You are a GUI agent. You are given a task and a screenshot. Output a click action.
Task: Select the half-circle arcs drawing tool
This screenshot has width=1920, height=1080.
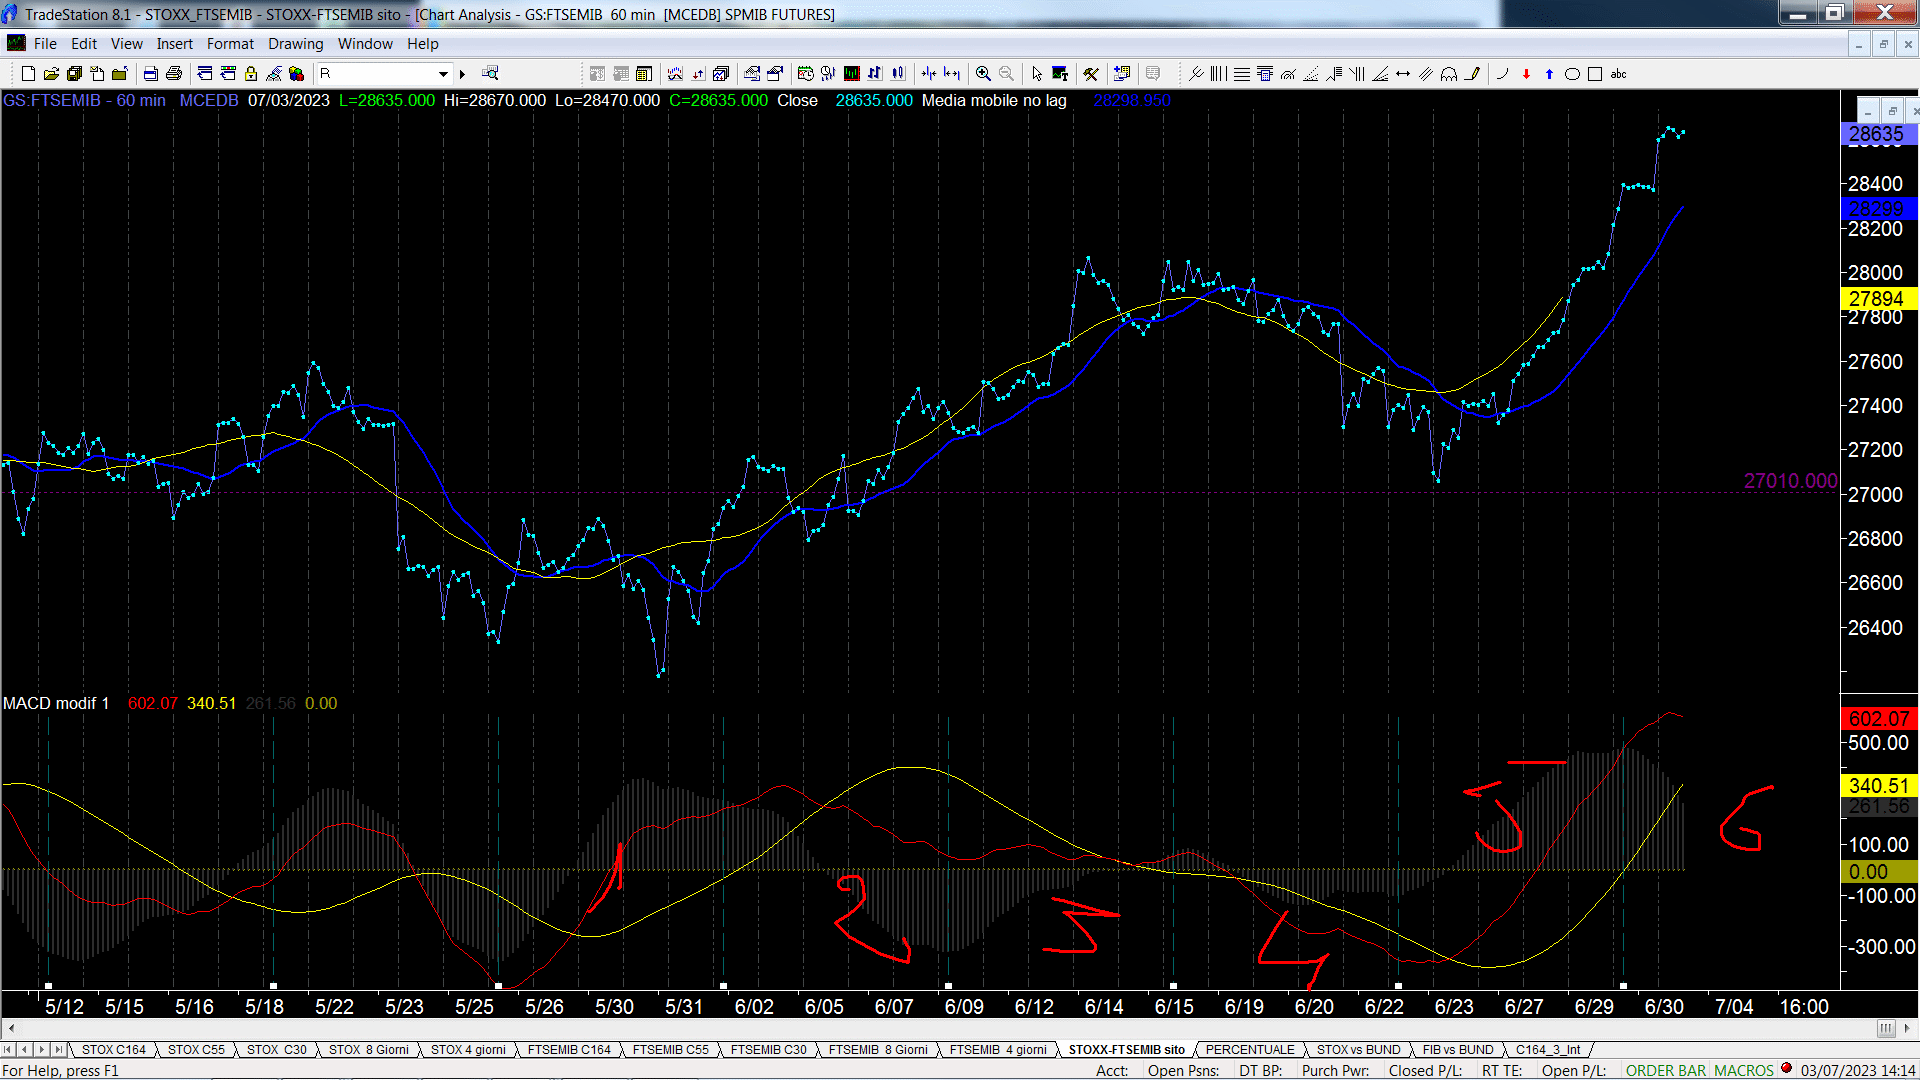pos(1449,74)
